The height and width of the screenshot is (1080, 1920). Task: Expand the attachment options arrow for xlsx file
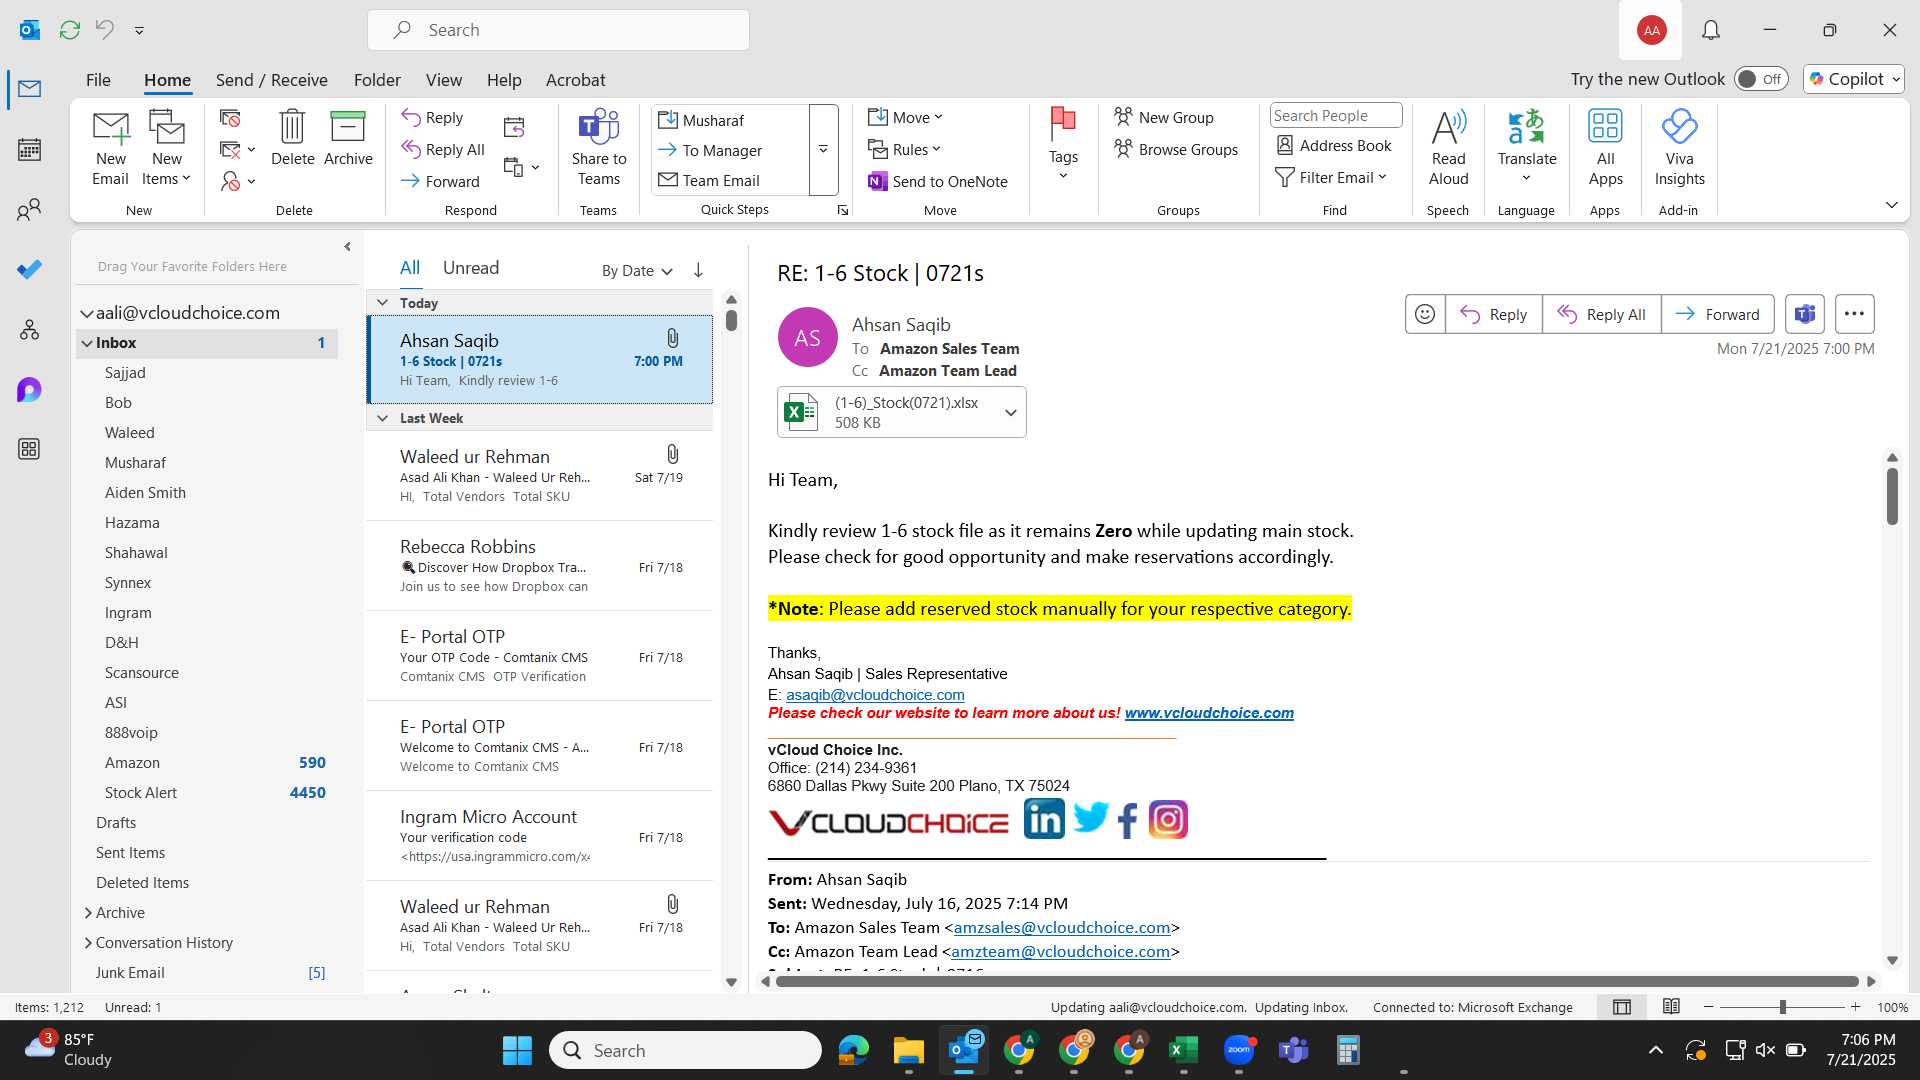[1010, 412]
